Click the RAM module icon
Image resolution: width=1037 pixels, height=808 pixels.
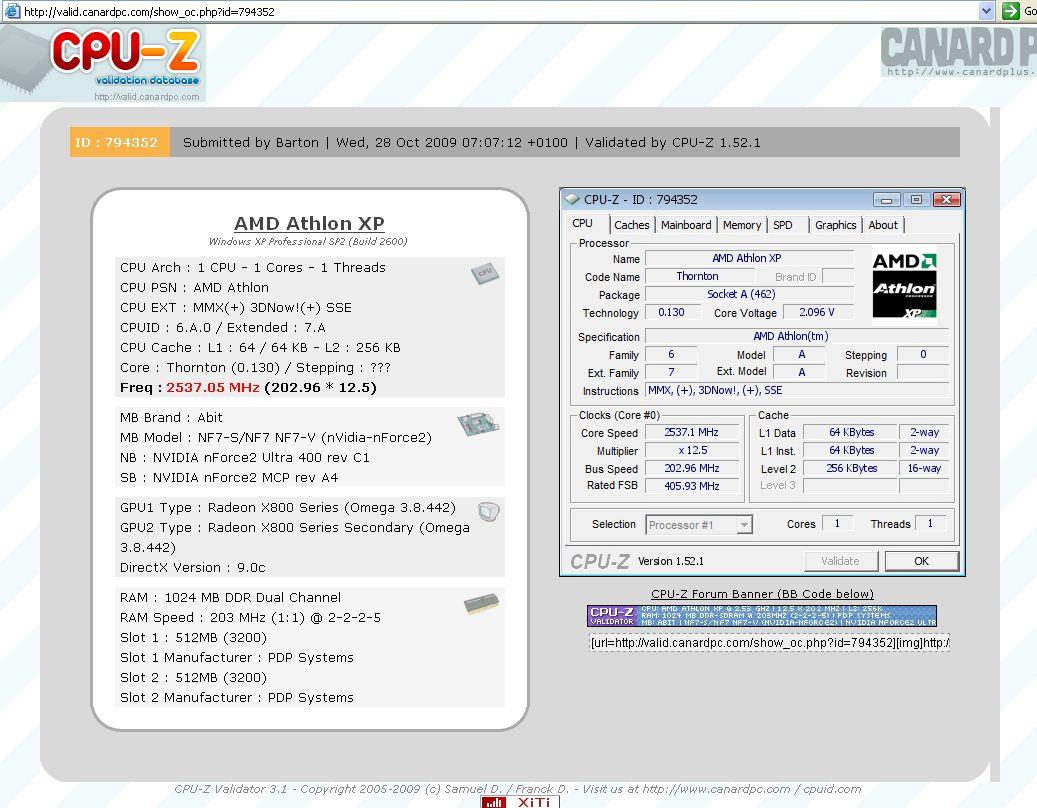(x=481, y=603)
